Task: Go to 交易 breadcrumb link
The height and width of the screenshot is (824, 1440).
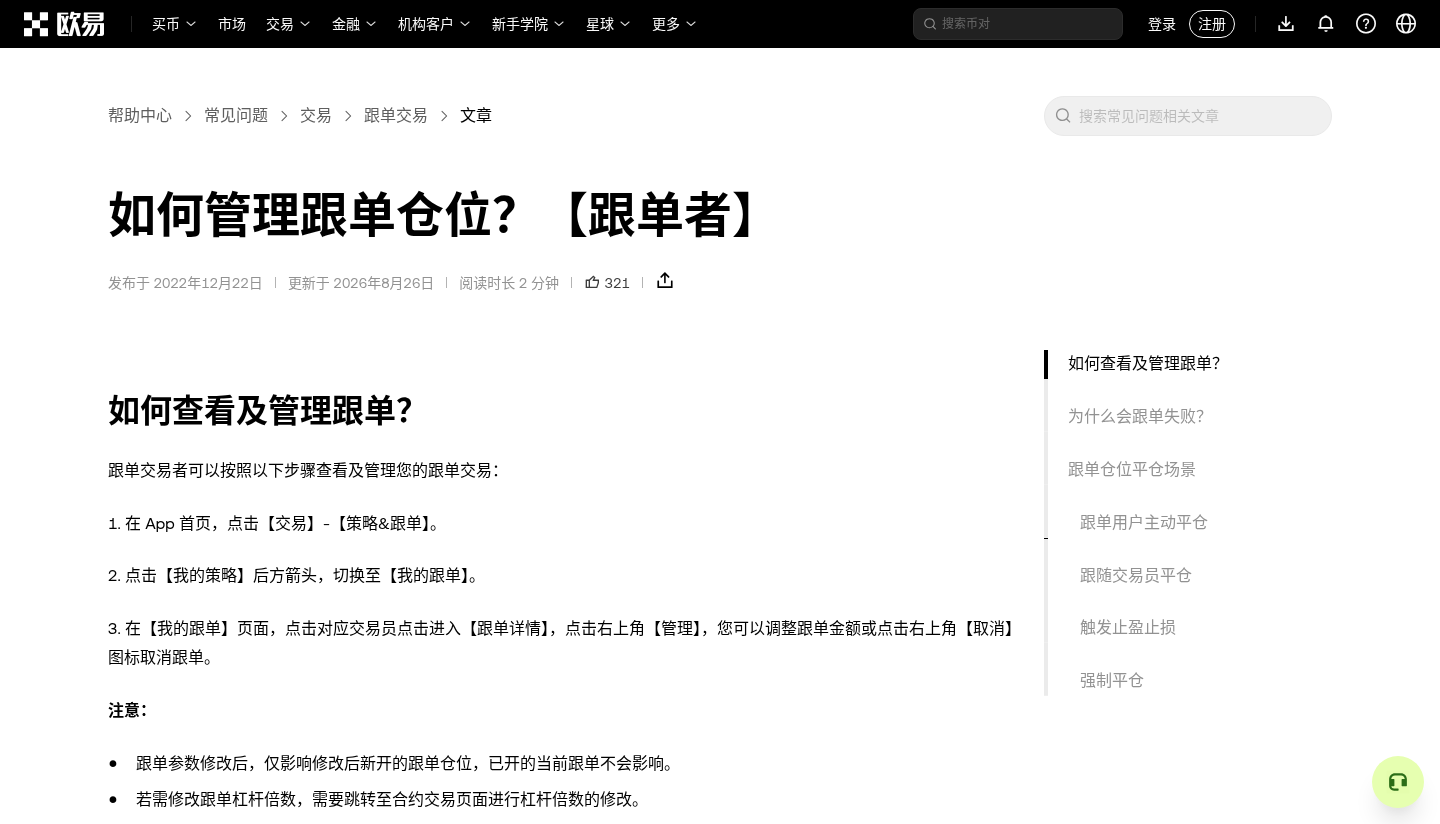Action: click(x=316, y=116)
